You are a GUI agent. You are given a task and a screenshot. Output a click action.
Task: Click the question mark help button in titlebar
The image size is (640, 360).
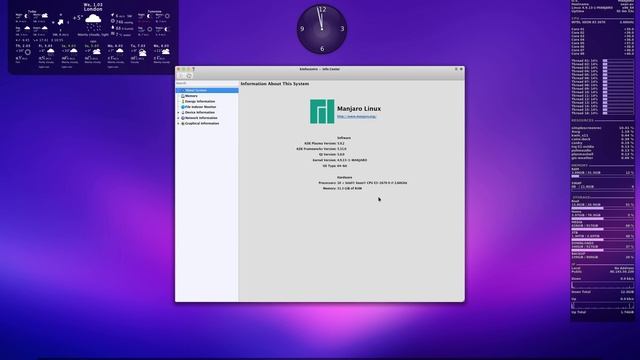click(x=193, y=69)
